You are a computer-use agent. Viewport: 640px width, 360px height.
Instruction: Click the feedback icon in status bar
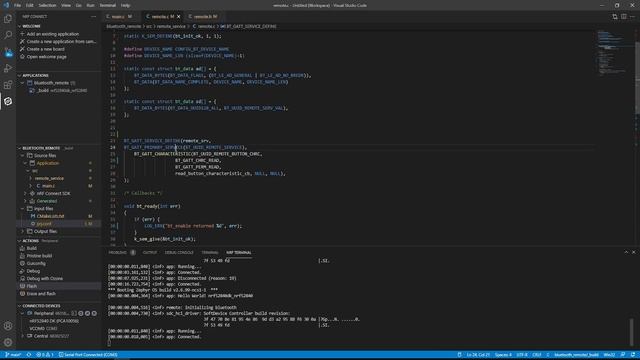tap(623, 355)
